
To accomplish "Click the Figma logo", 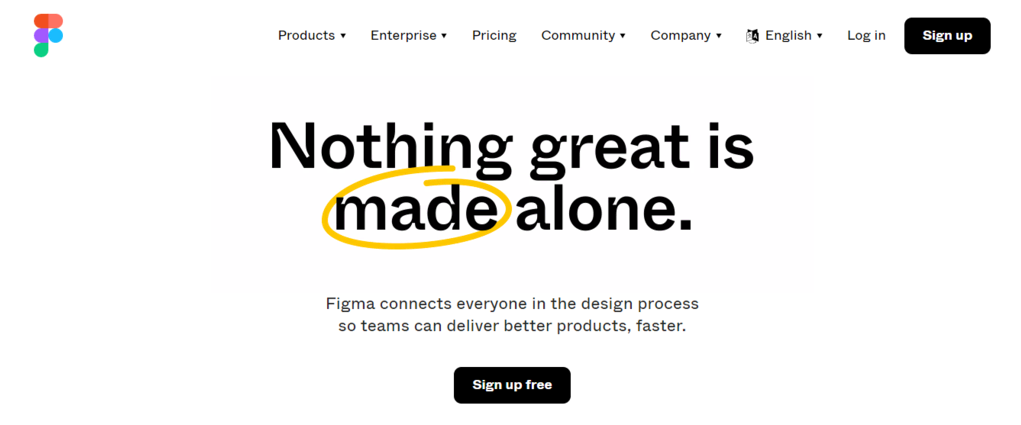I will pos(47,35).
